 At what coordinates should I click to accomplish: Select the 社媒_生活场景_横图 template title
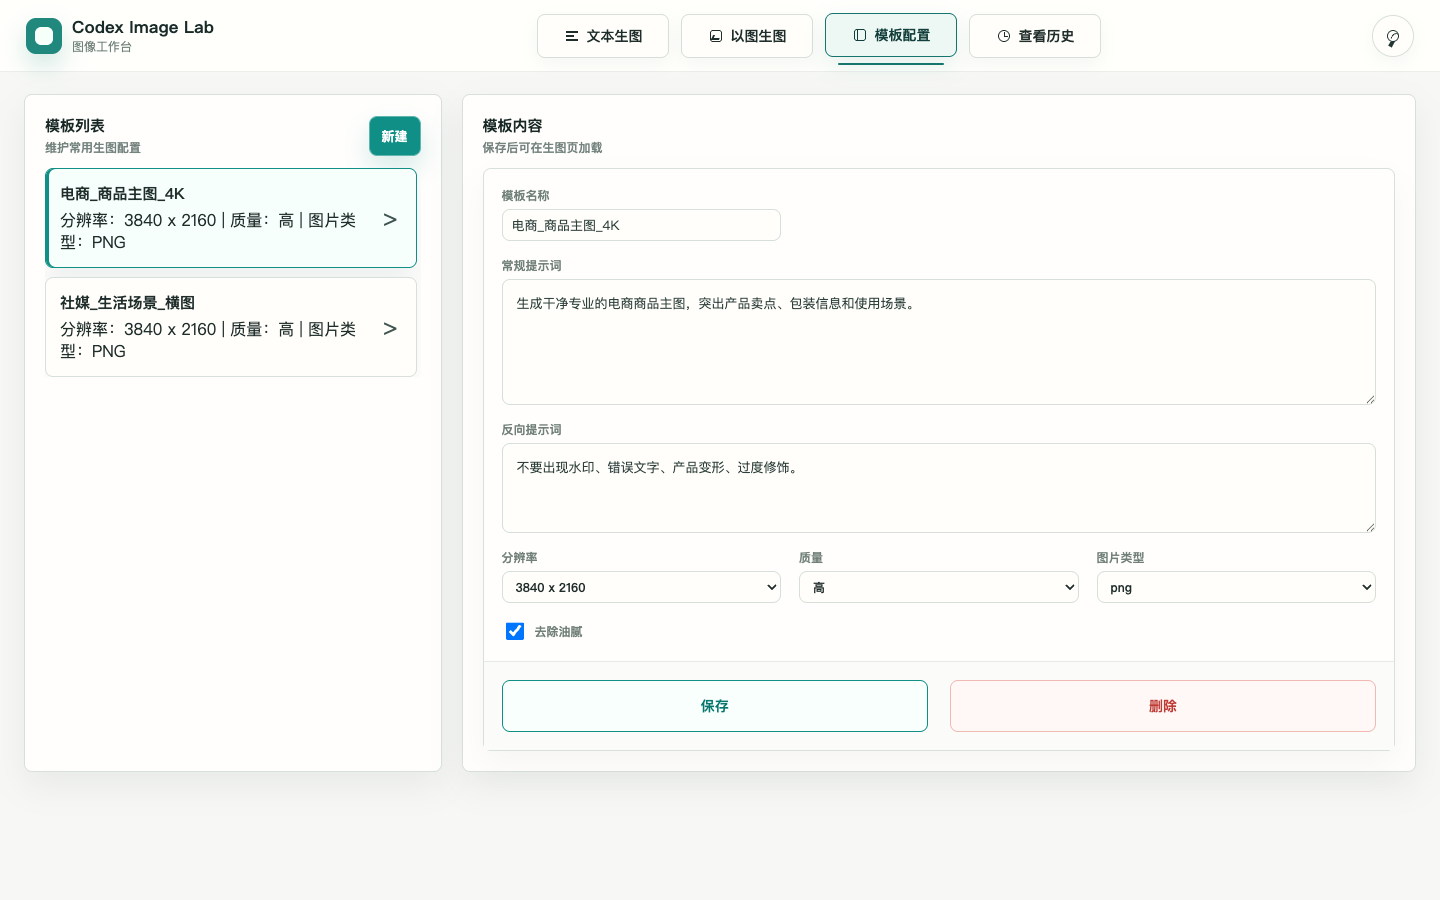(x=127, y=303)
